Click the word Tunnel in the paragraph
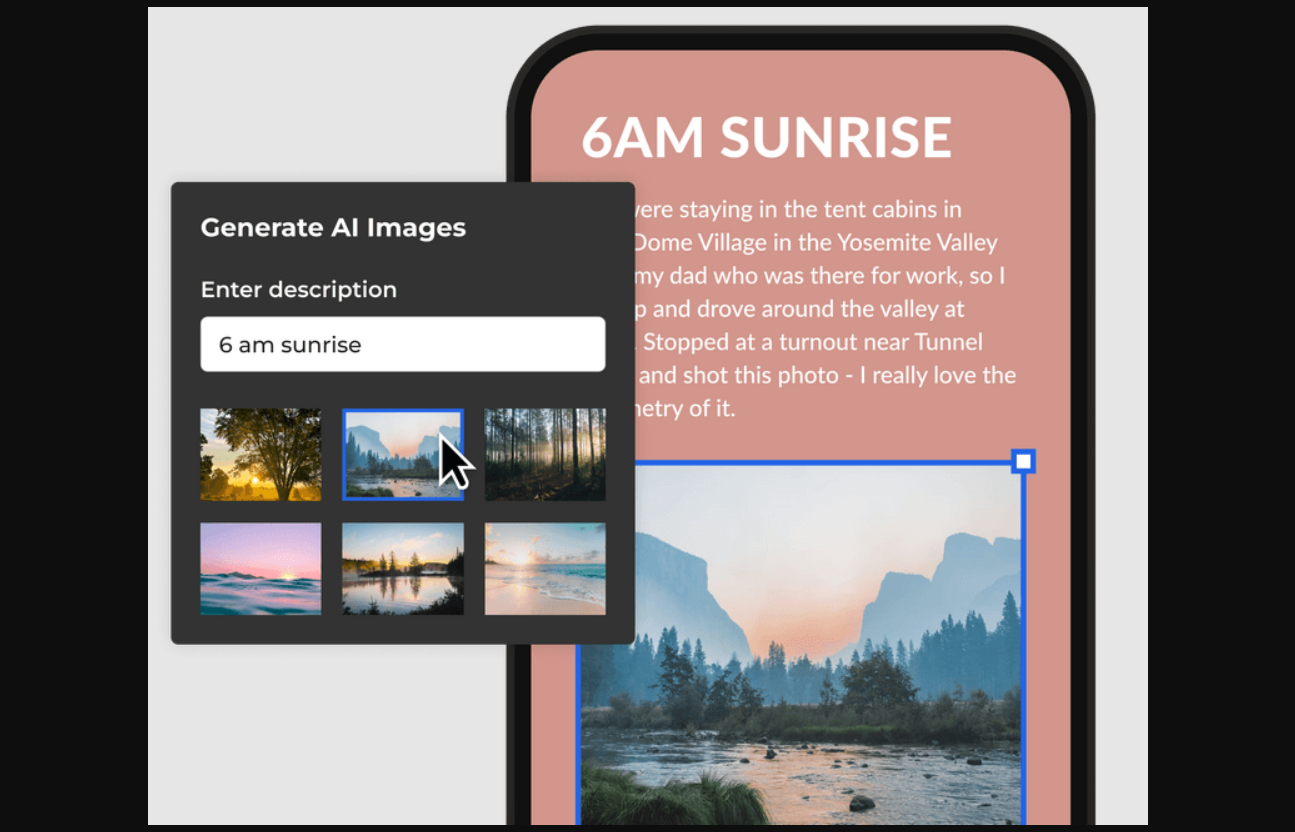The width and height of the screenshot is (1295, 832). click(948, 342)
